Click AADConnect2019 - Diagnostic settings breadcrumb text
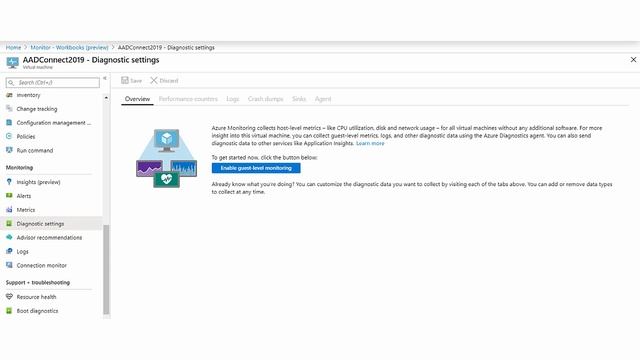Image resolution: width=640 pixels, height=360 pixels. coord(166,47)
